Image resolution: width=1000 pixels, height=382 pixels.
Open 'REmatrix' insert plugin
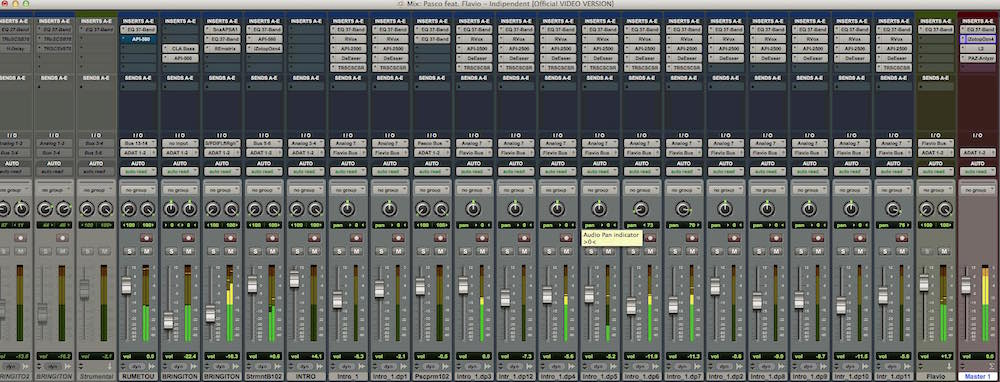[x=224, y=48]
